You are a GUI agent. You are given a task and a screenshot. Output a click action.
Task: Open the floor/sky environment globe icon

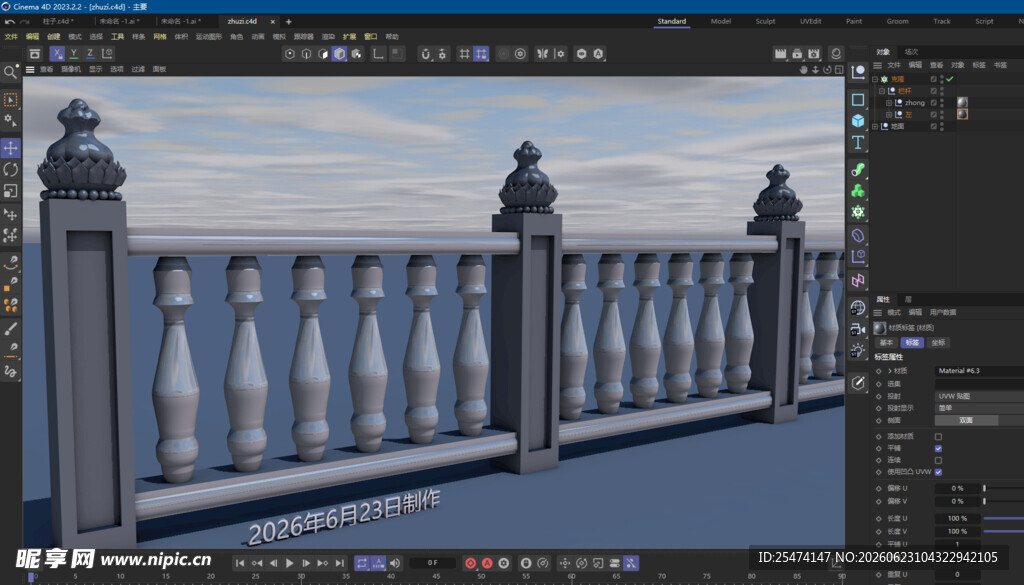[x=858, y=308]
